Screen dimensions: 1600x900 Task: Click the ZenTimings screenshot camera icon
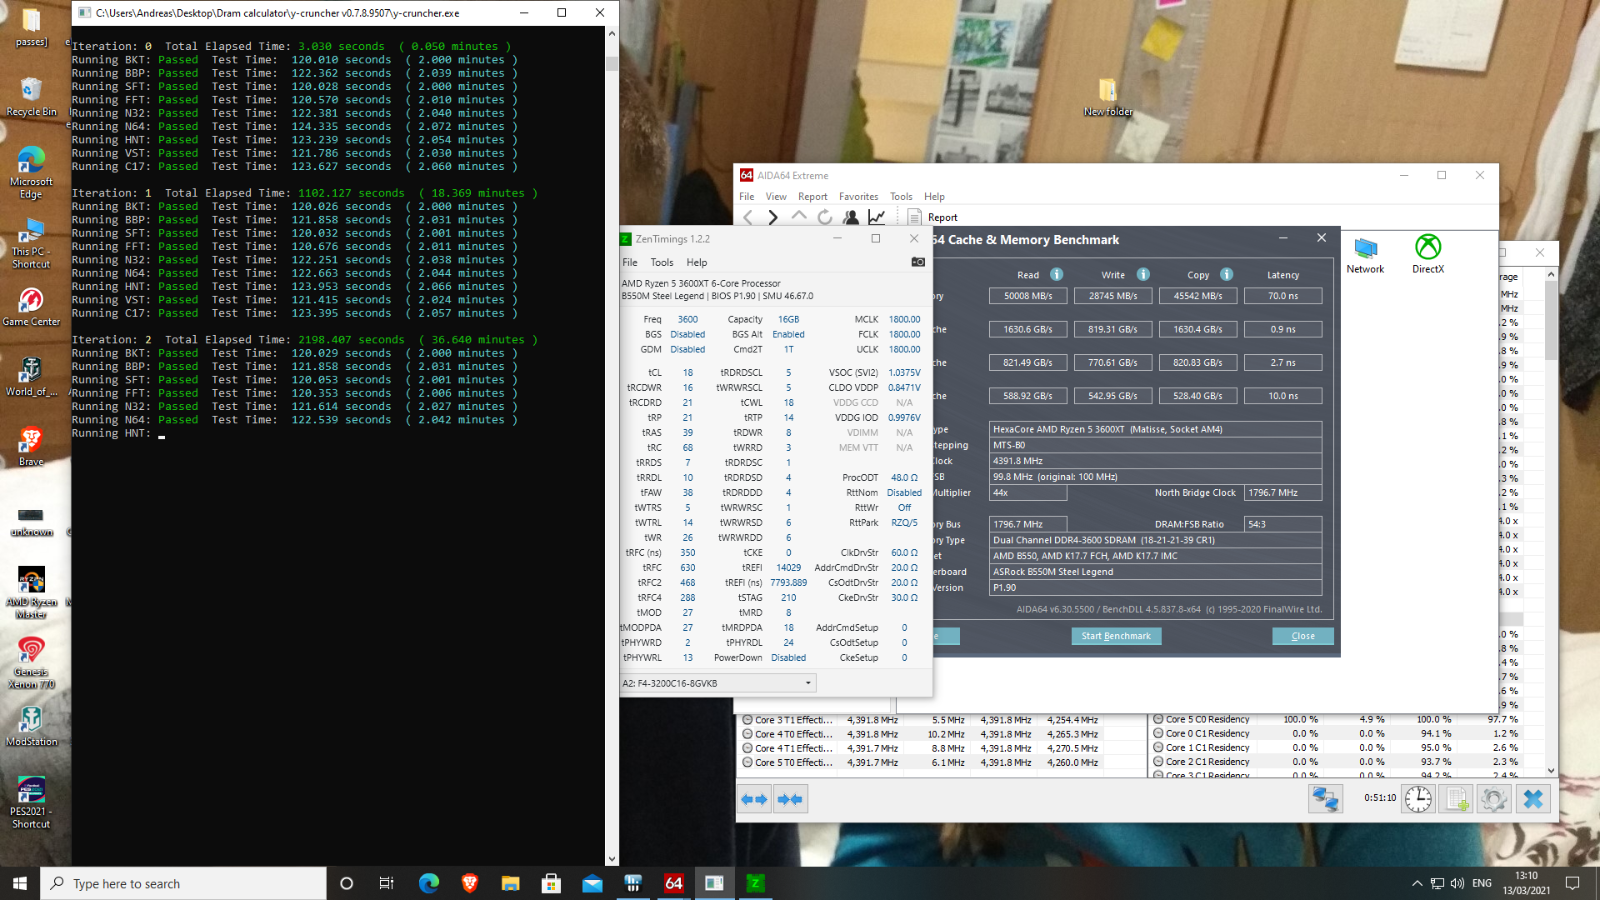coord(918,262)
